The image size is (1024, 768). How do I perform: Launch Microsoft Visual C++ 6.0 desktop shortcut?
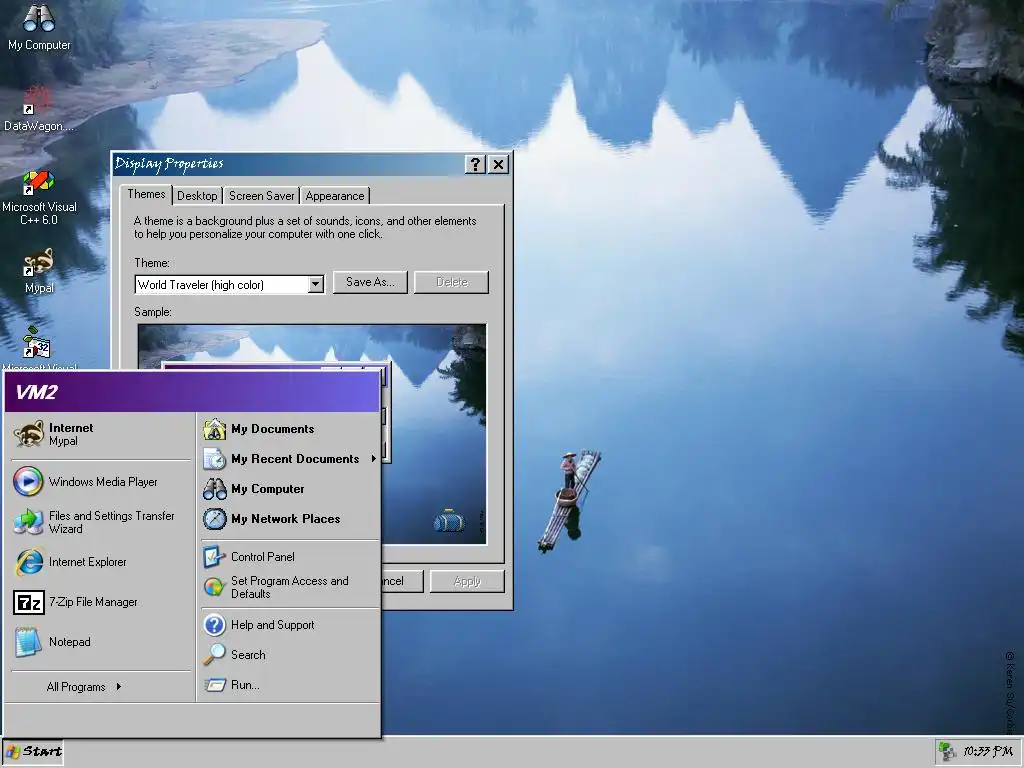pos(39,198)
